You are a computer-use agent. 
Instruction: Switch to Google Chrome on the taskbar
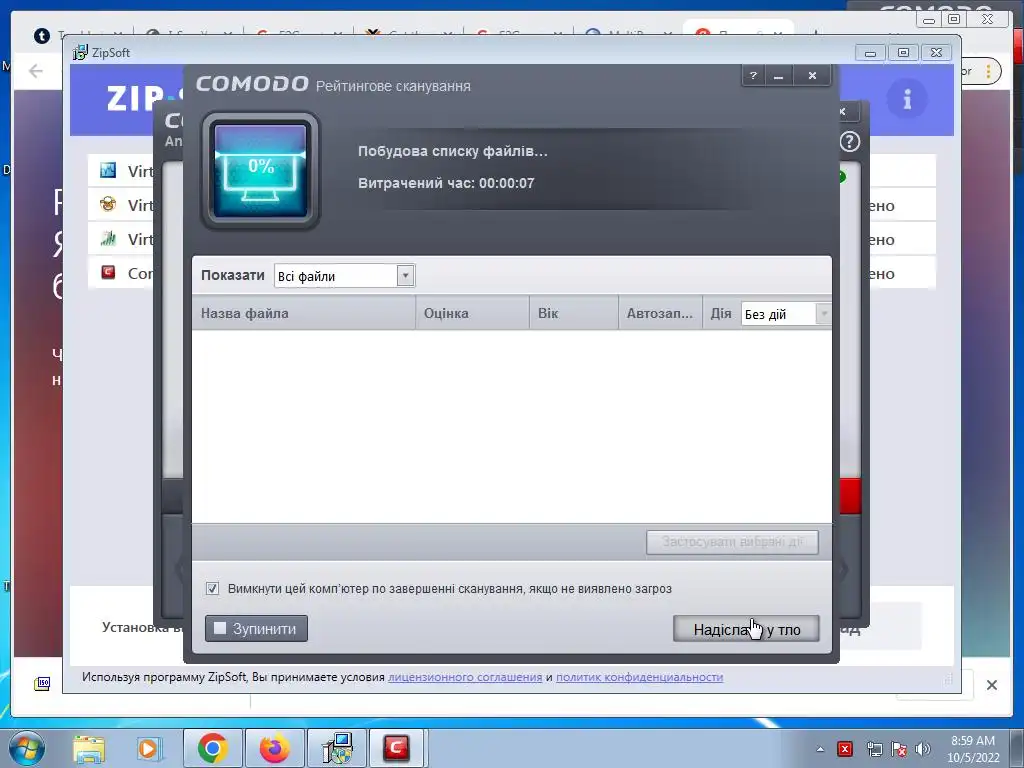click(x=212, y=748)
